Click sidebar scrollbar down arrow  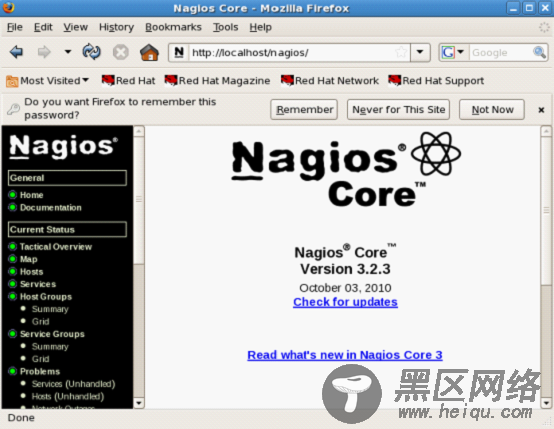(139, 402)
